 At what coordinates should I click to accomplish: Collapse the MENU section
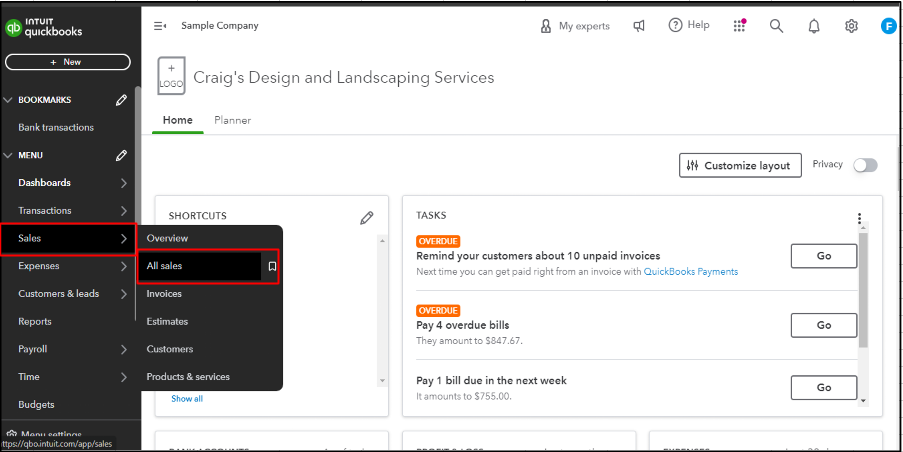9,155
